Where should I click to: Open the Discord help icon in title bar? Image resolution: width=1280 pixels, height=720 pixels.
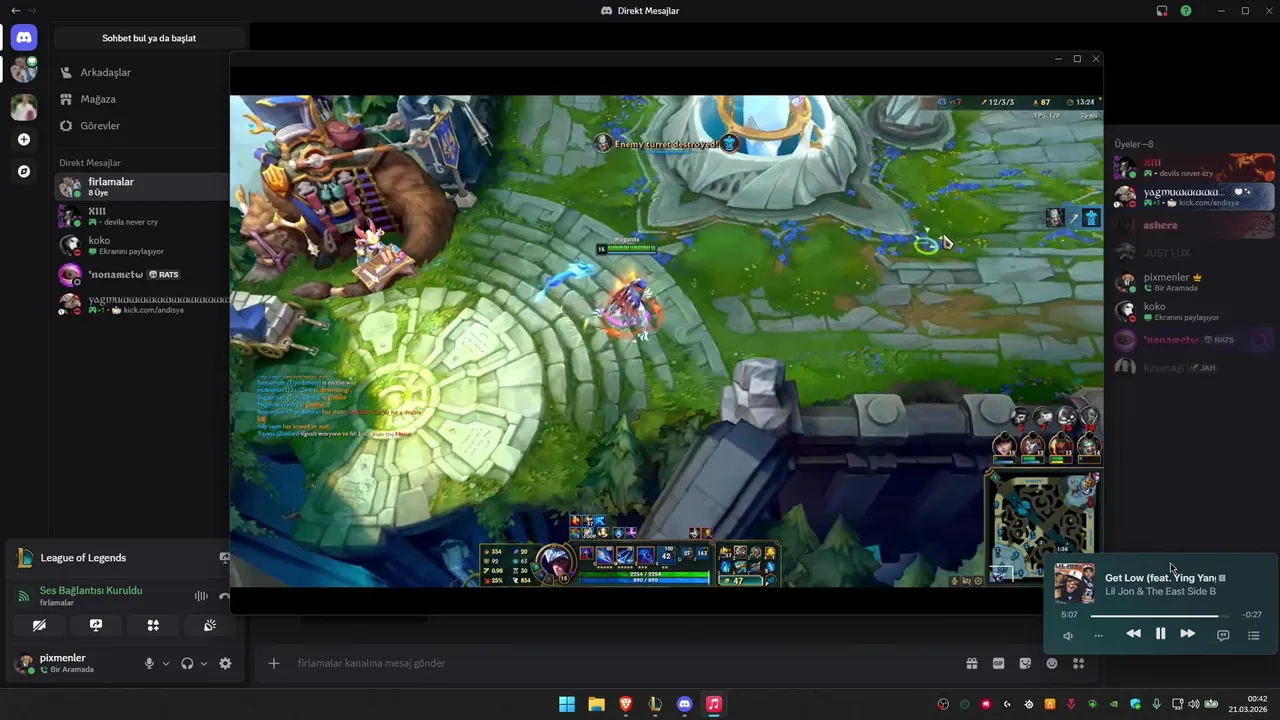point(1186,11)
